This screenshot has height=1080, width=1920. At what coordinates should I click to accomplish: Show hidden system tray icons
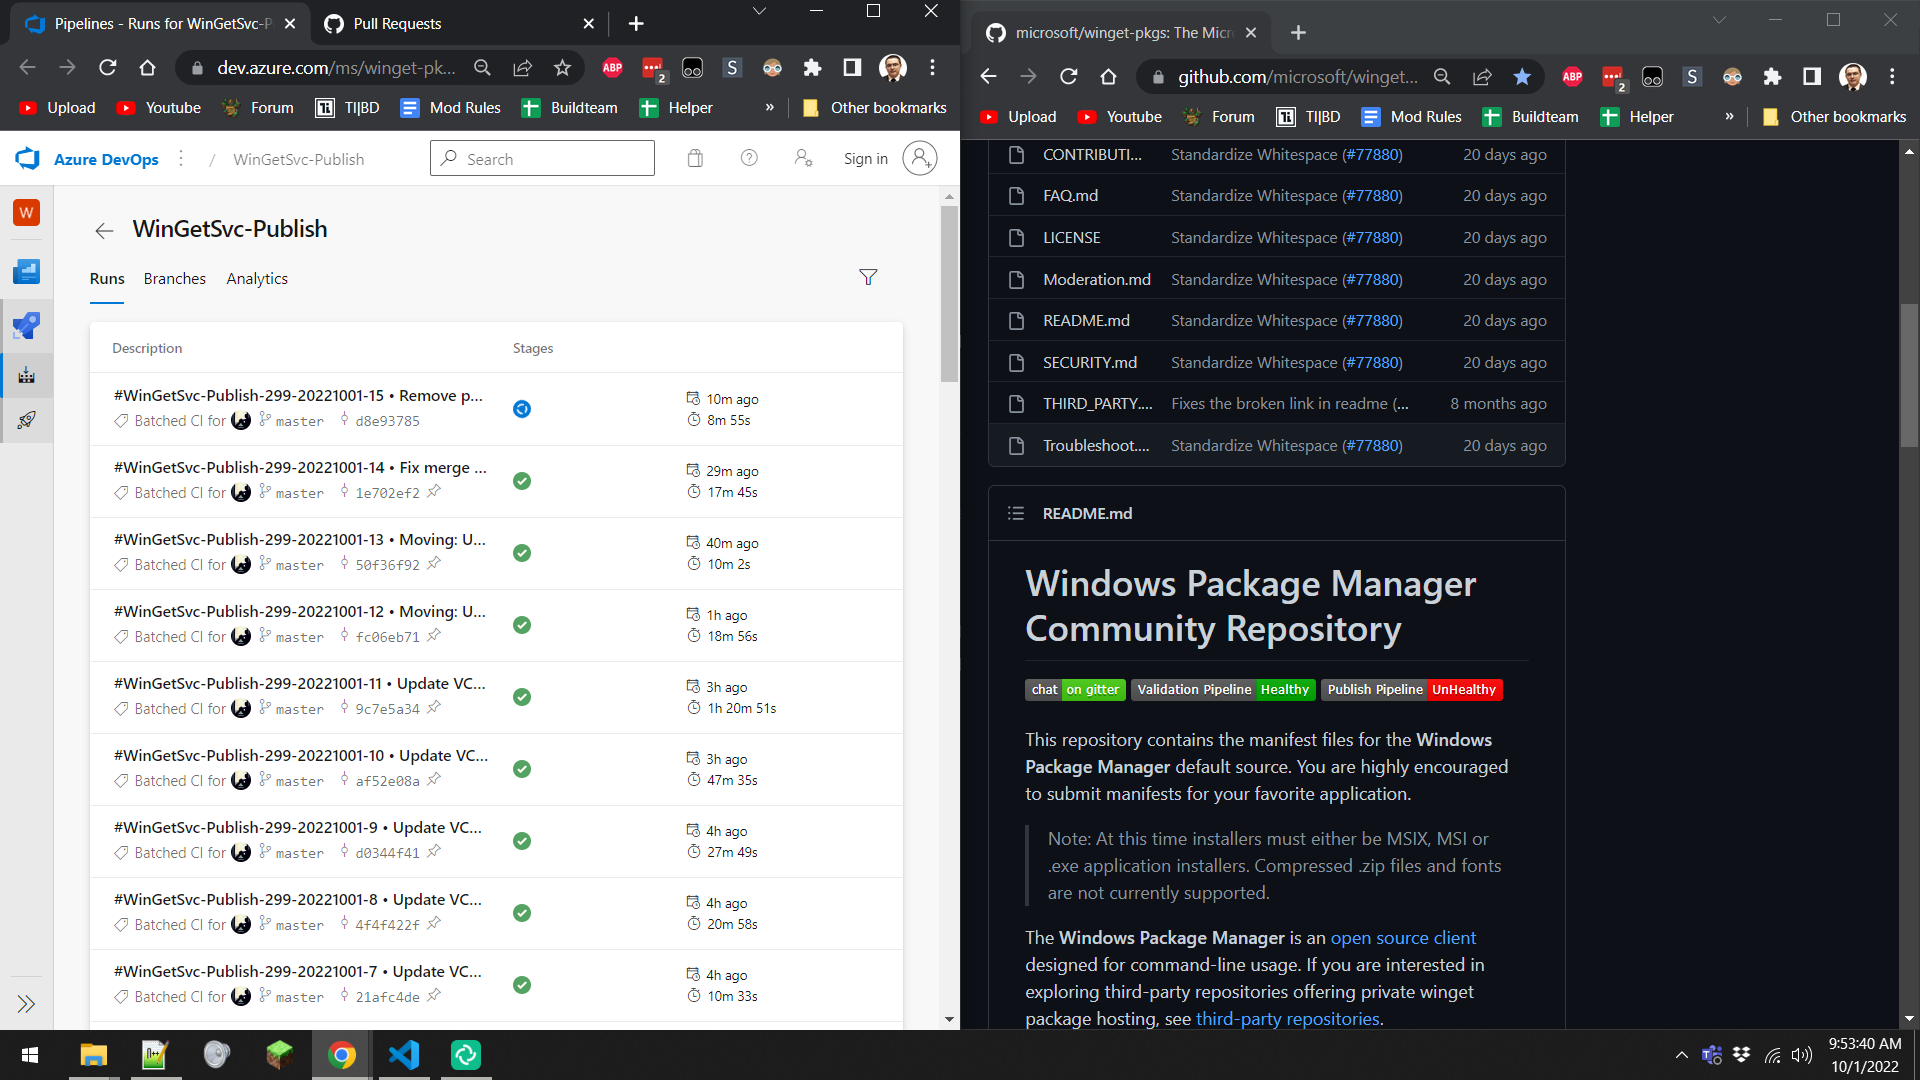(x=1682, y=1055)
